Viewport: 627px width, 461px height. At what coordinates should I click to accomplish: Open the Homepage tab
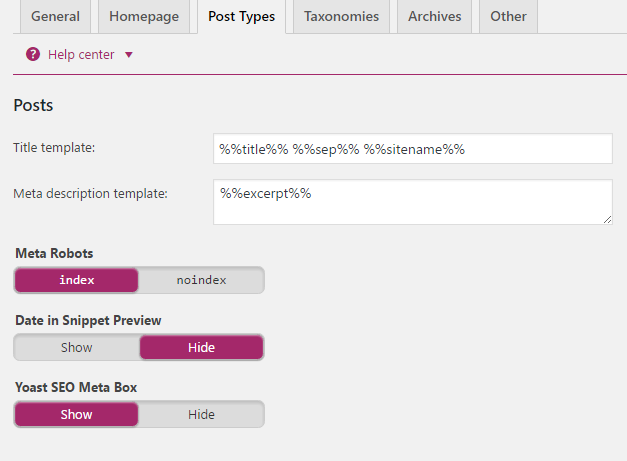point(144,17)
